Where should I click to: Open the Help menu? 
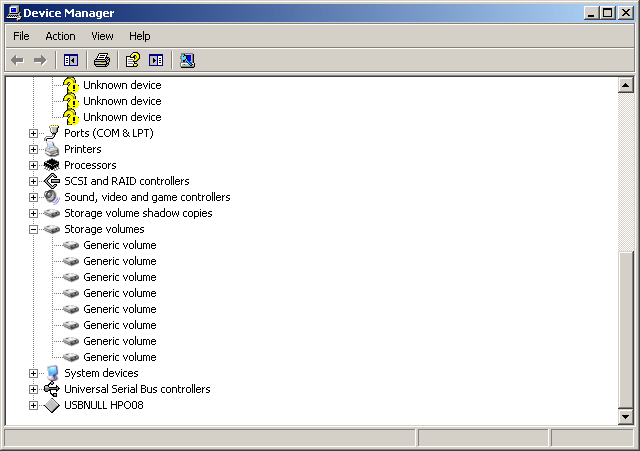click(140, 36)
